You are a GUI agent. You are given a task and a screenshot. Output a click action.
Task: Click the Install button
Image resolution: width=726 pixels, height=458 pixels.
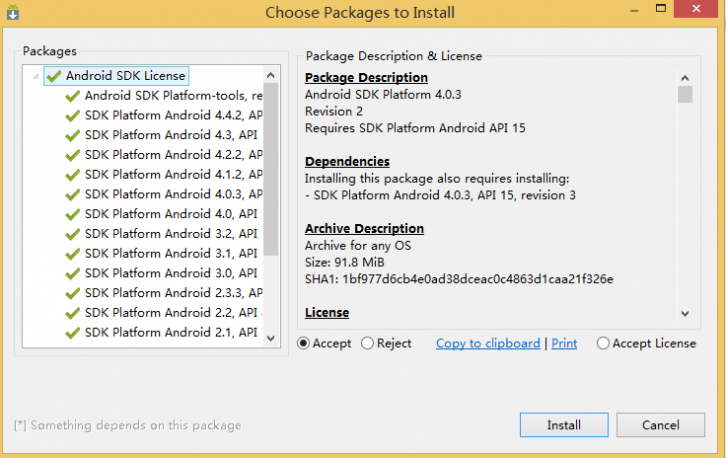pyautogui.click(x=564, y=425)
